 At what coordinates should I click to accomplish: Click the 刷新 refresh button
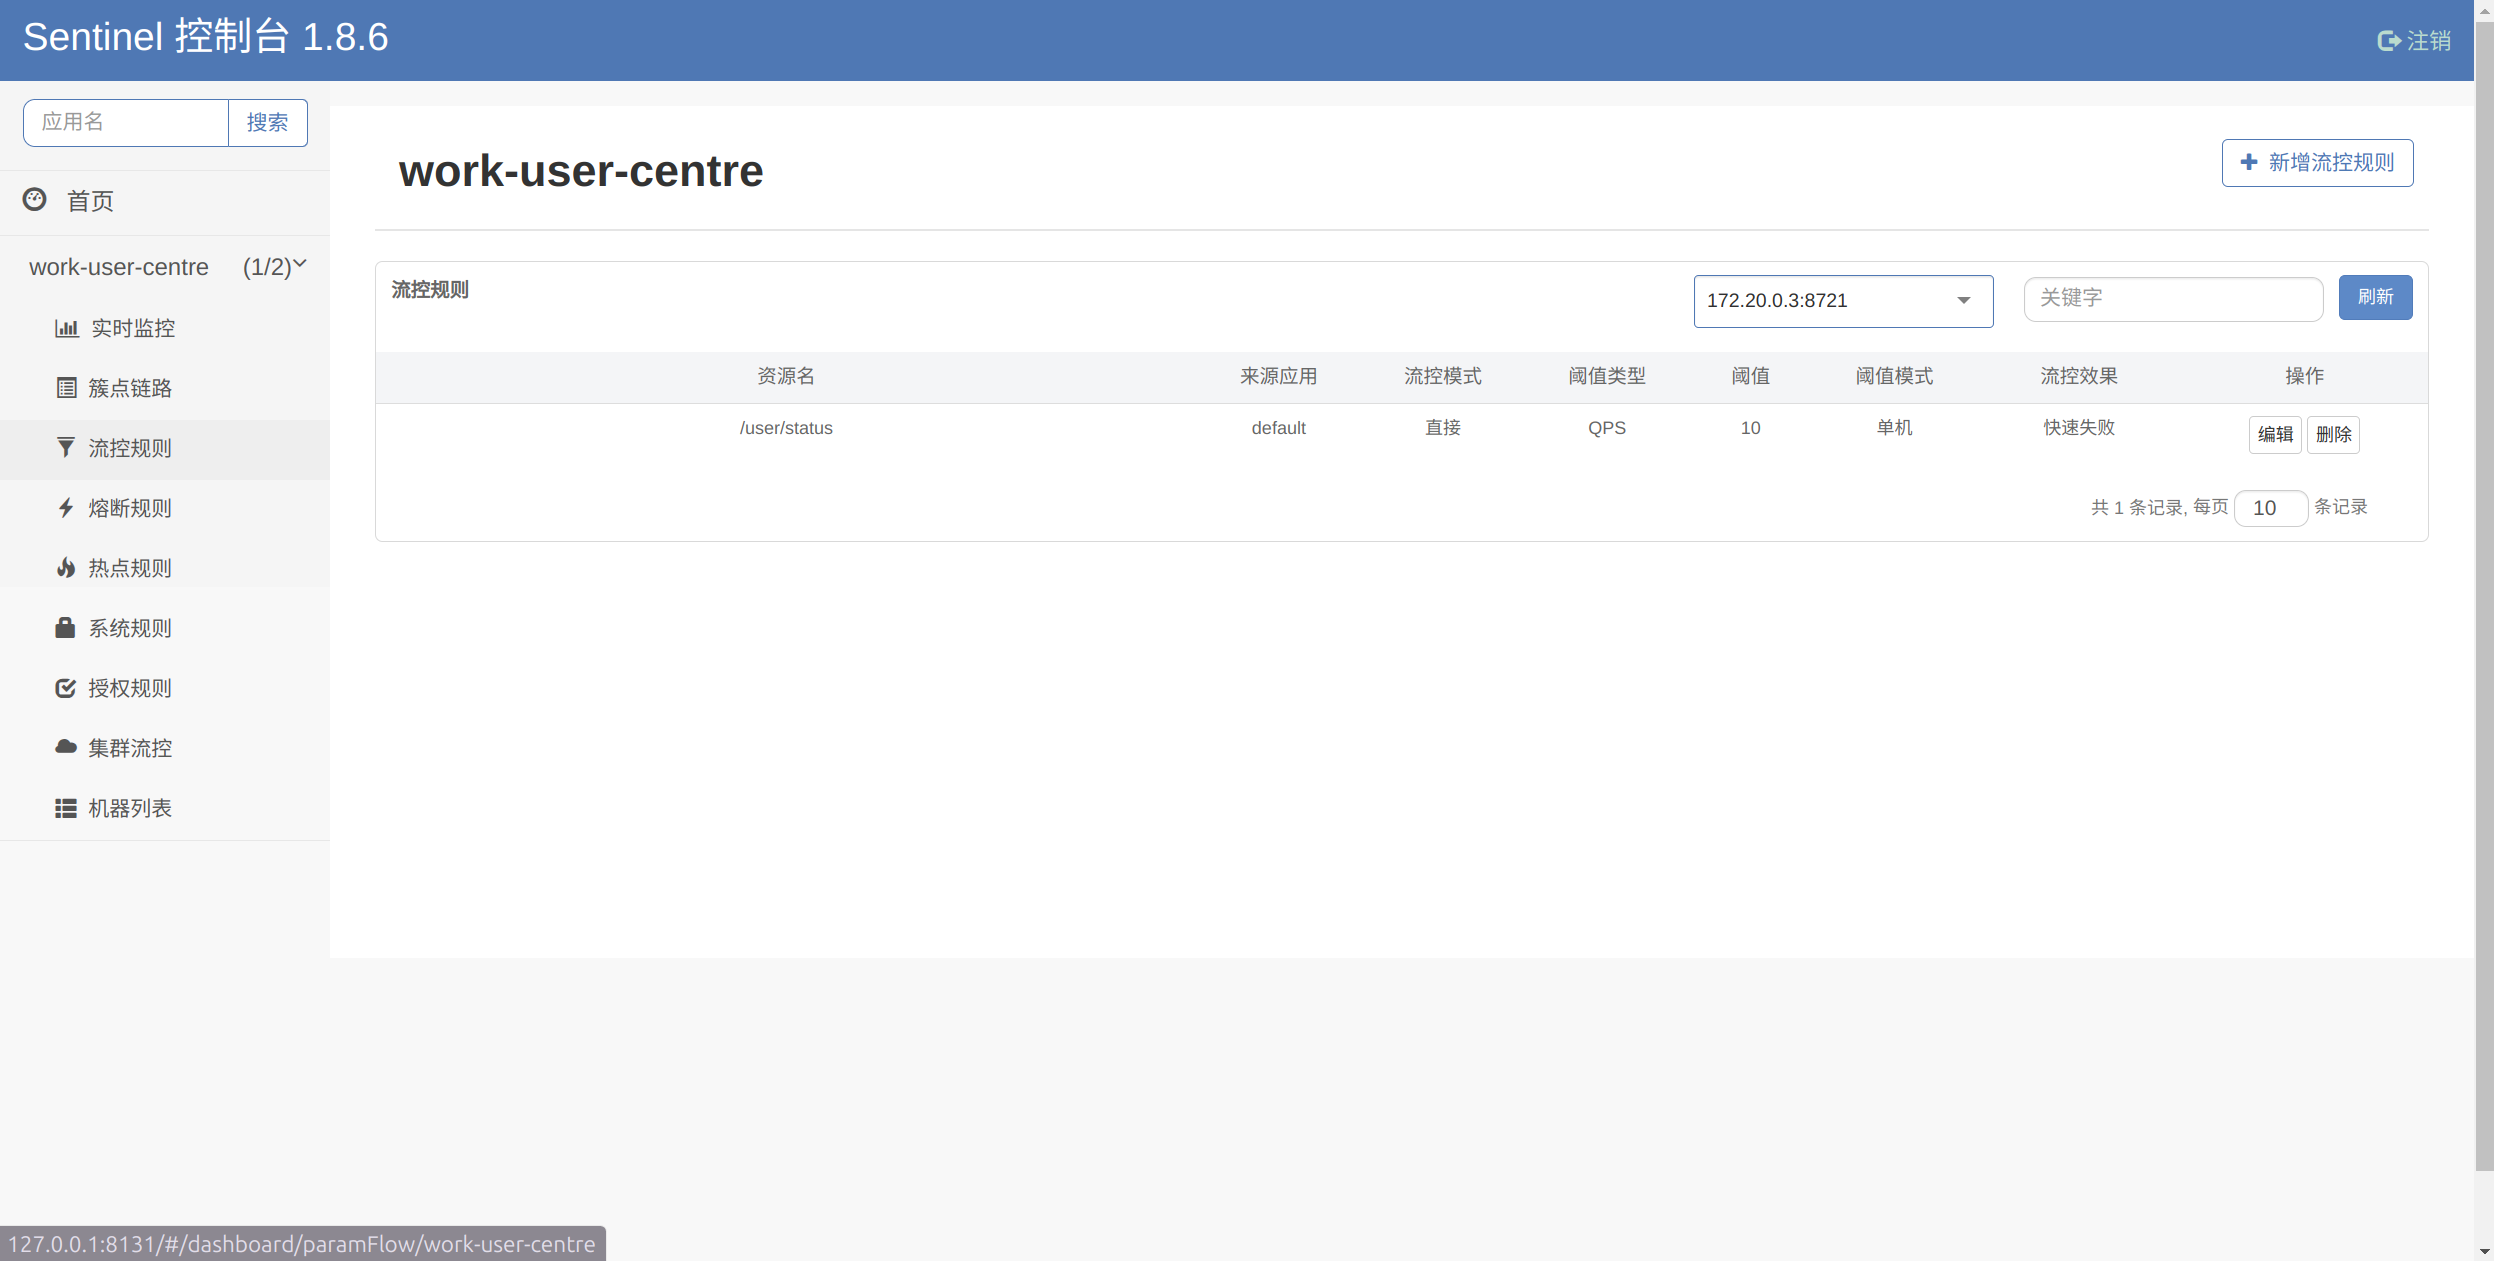point(2375,297)
